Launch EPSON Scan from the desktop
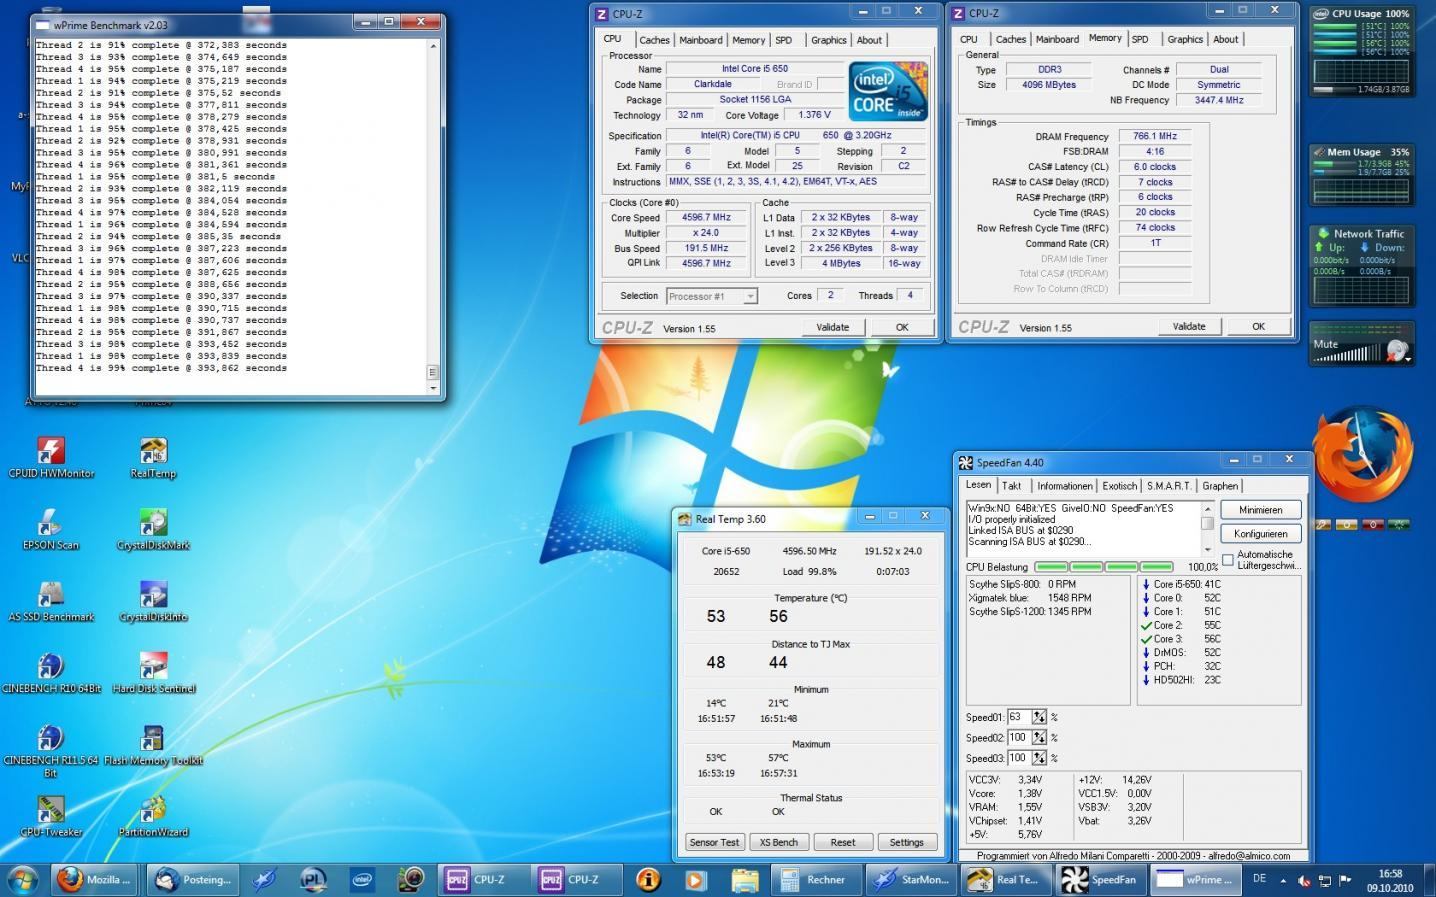The height and width of the screenshot is (897, 1436). coord(51,530)
